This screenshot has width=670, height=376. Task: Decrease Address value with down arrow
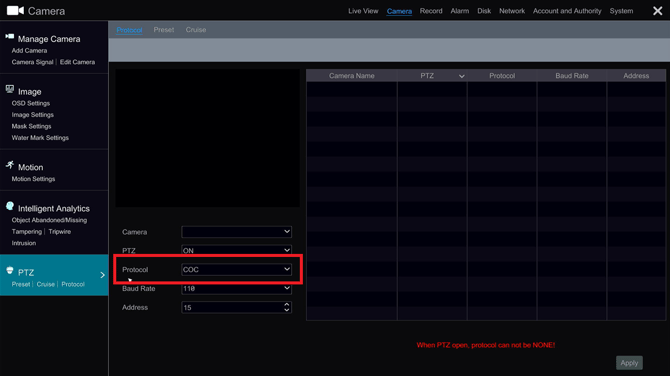point(287,310)
